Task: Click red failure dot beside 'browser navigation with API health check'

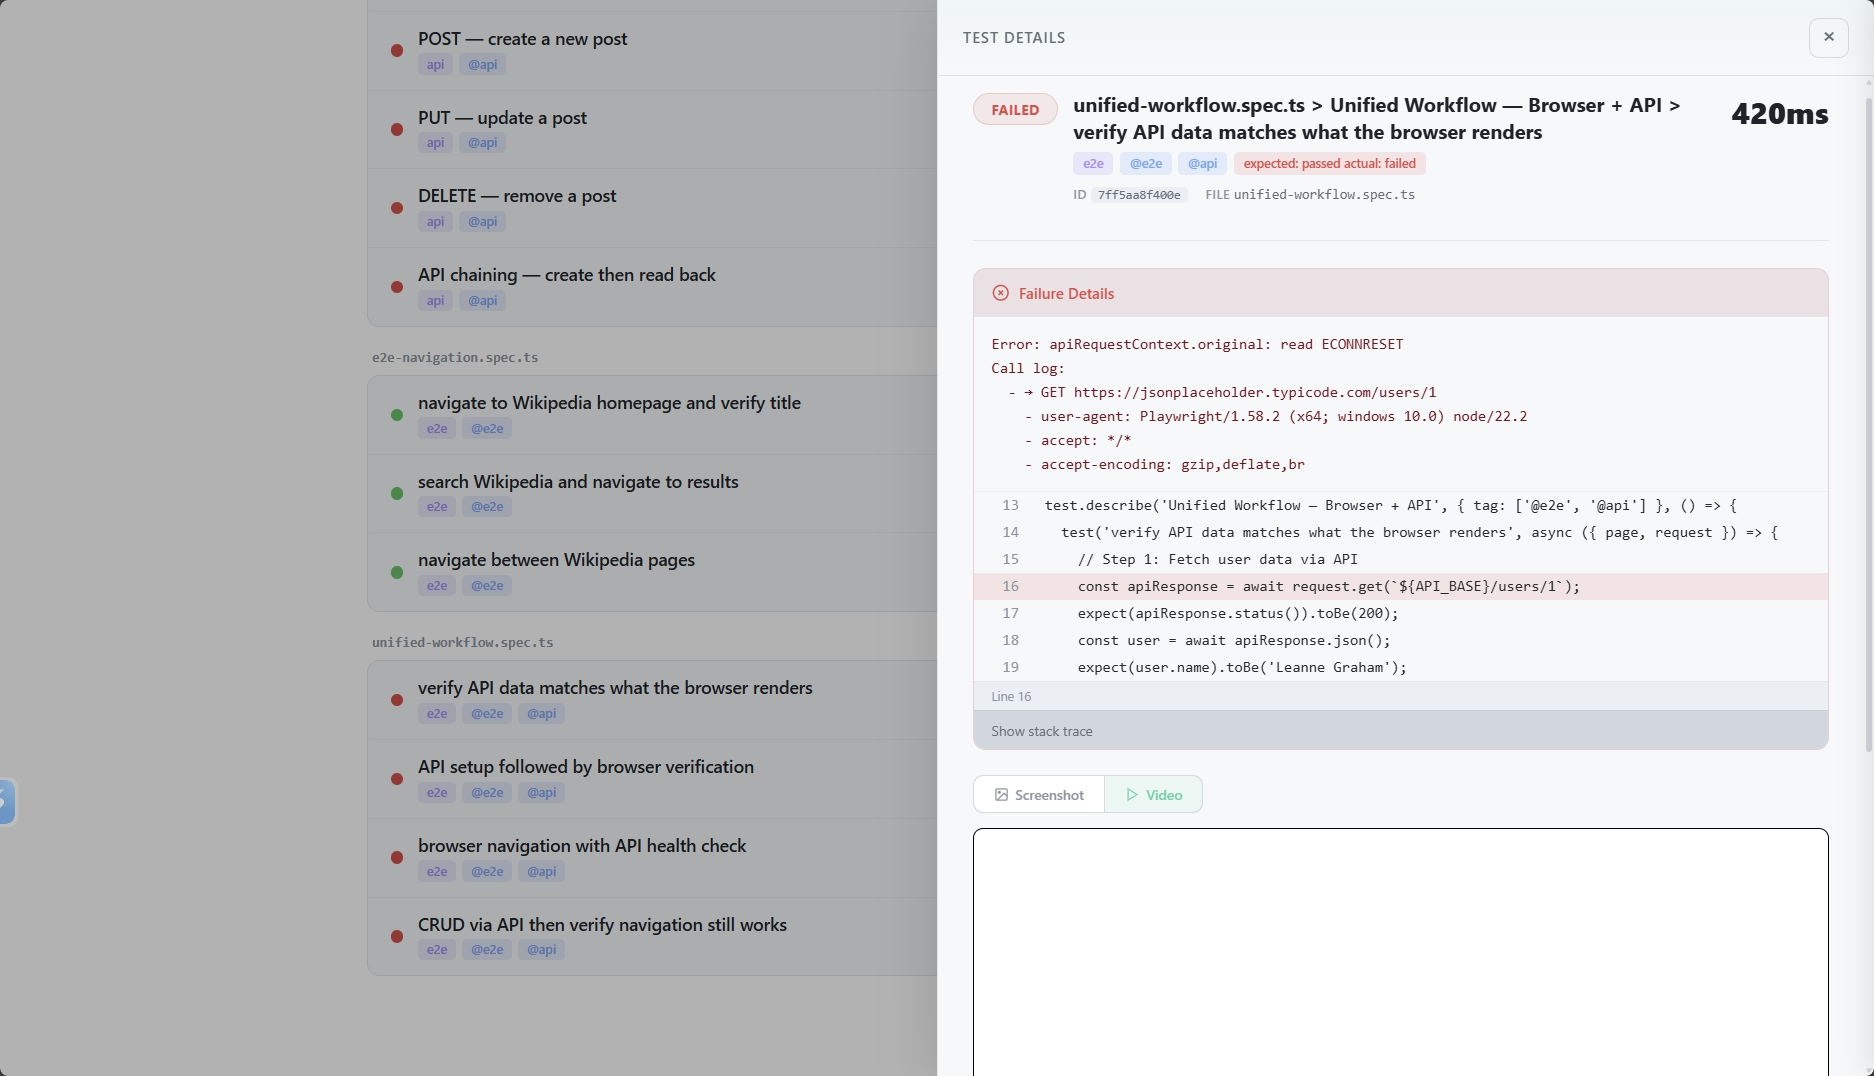Action: [x=397, y=858]
